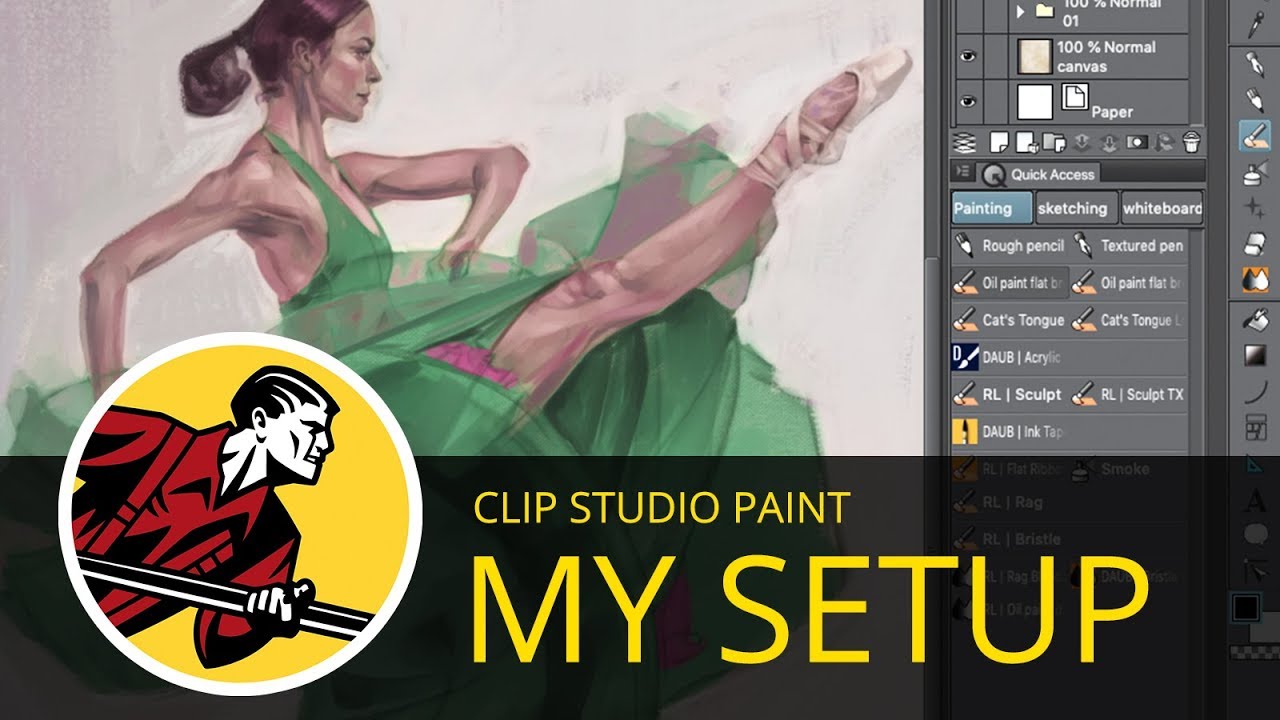1280x720 pixels.
Task: Click the Paper layer page icon
Action: [x=1074, y=97]
